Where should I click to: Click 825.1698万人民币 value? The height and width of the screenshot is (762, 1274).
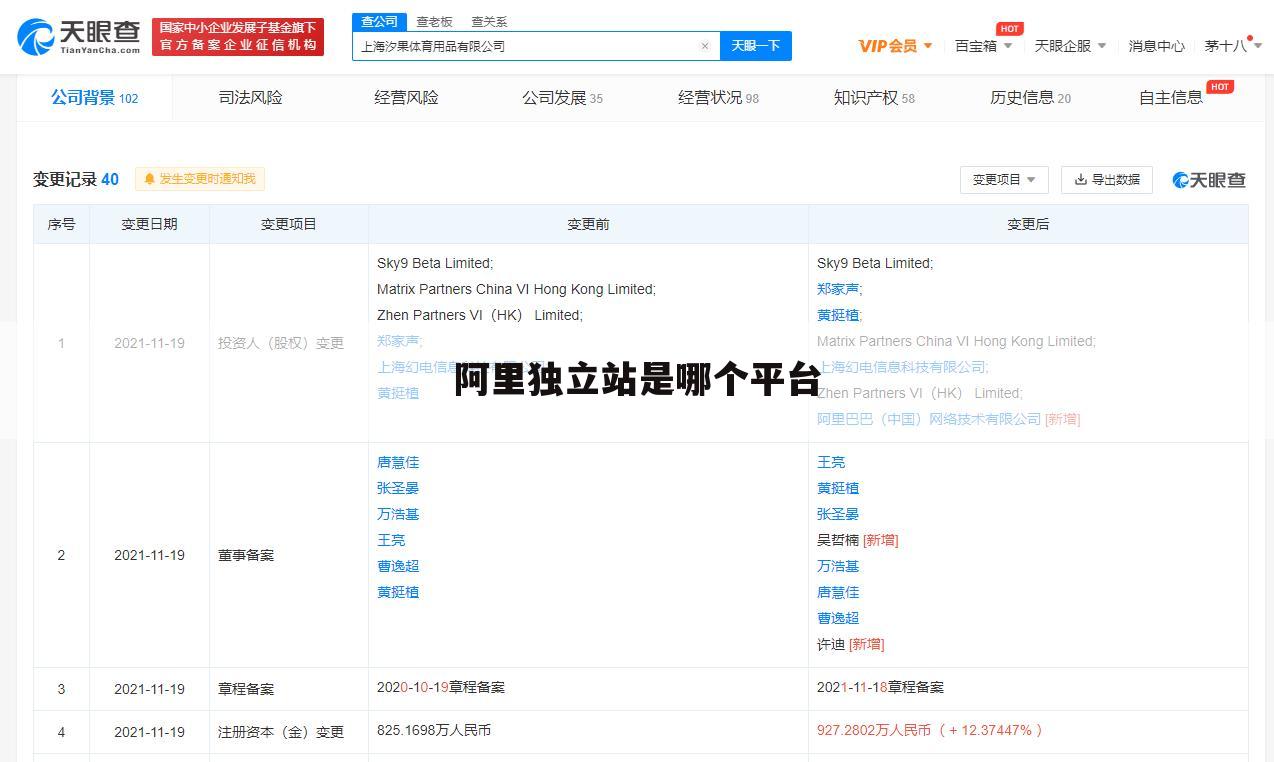(x=434, y=730)
